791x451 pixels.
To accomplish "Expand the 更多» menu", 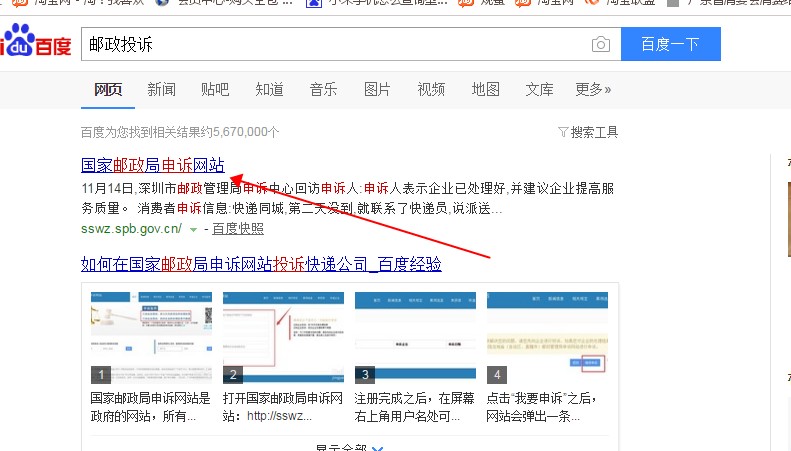I will click(x=593, y=90).
